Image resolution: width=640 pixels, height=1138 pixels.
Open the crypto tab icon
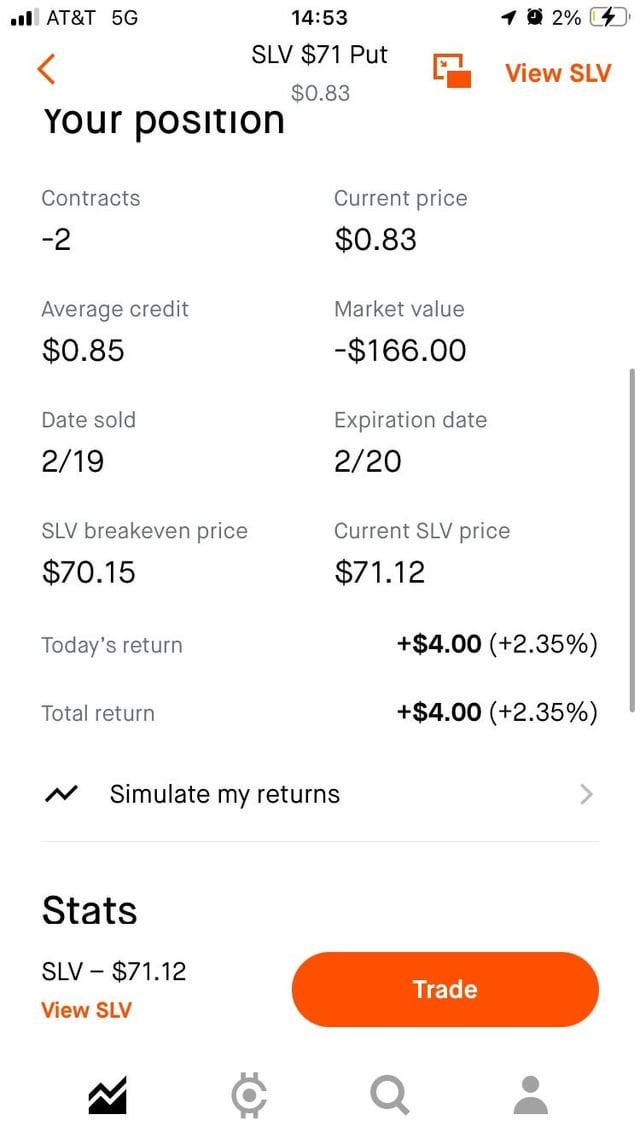pyautogui.click(x=249, y=1096)
